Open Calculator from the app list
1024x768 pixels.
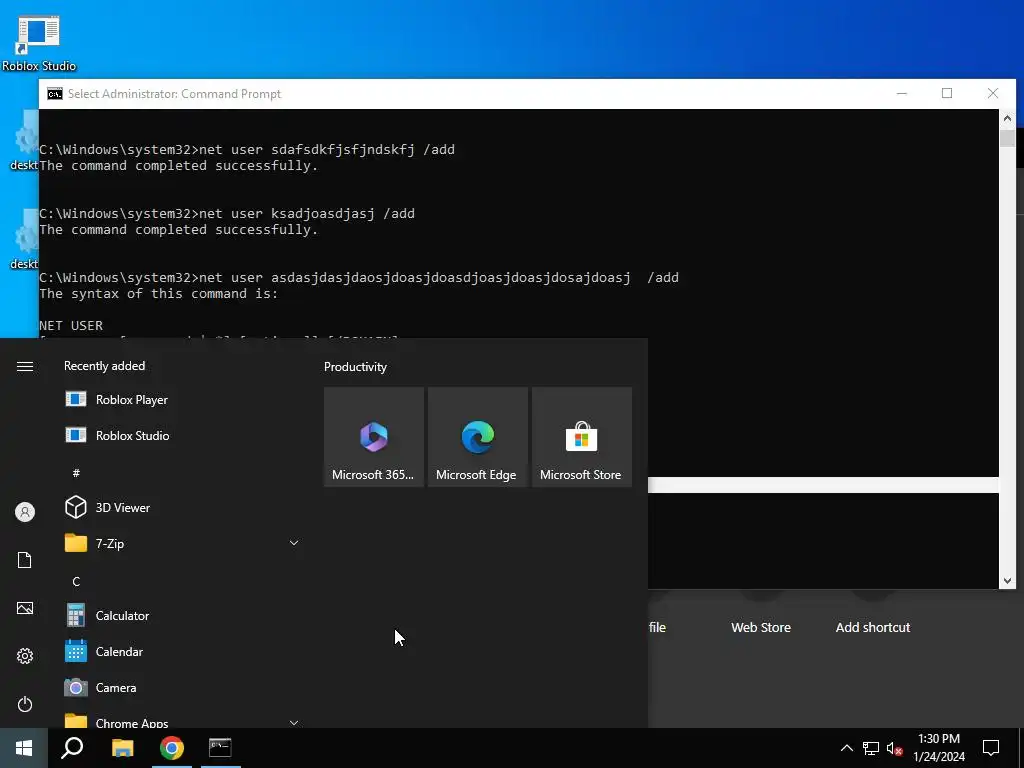coord(183,616)
